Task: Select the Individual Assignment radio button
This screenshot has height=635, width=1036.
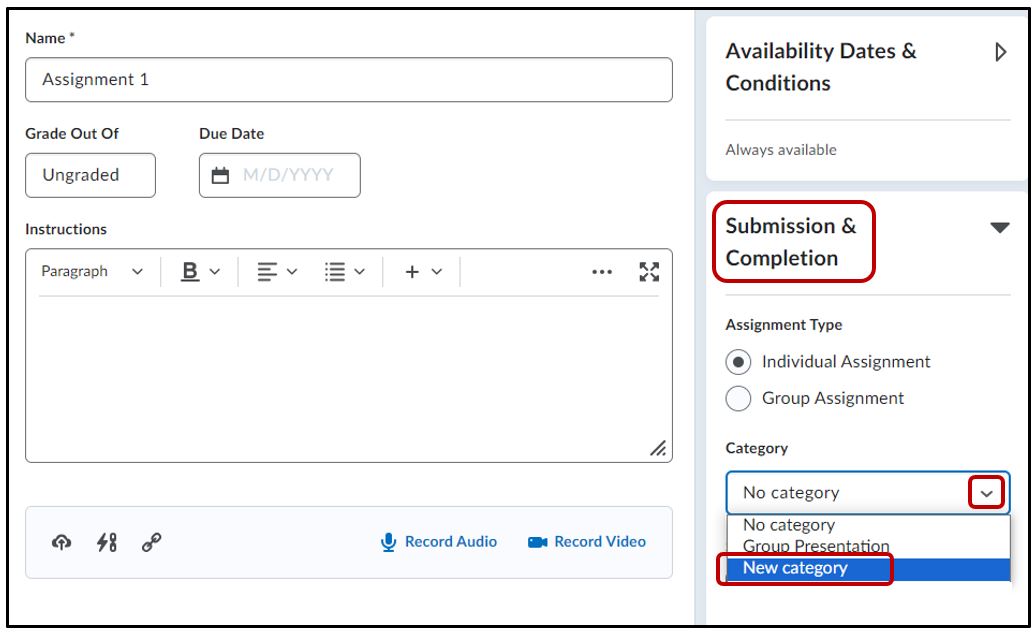Action: tap(739, 362)
